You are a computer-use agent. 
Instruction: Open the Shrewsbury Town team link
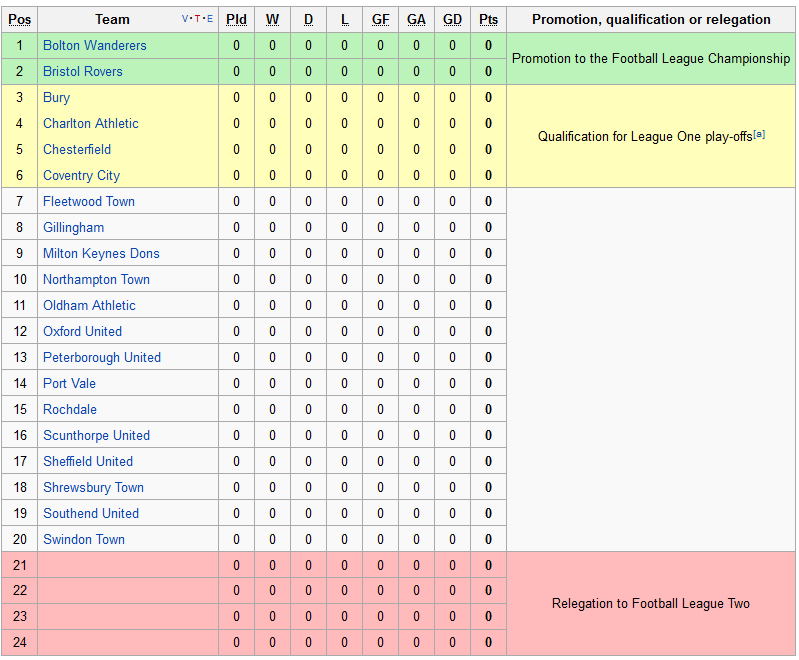[x=93, y=487]
